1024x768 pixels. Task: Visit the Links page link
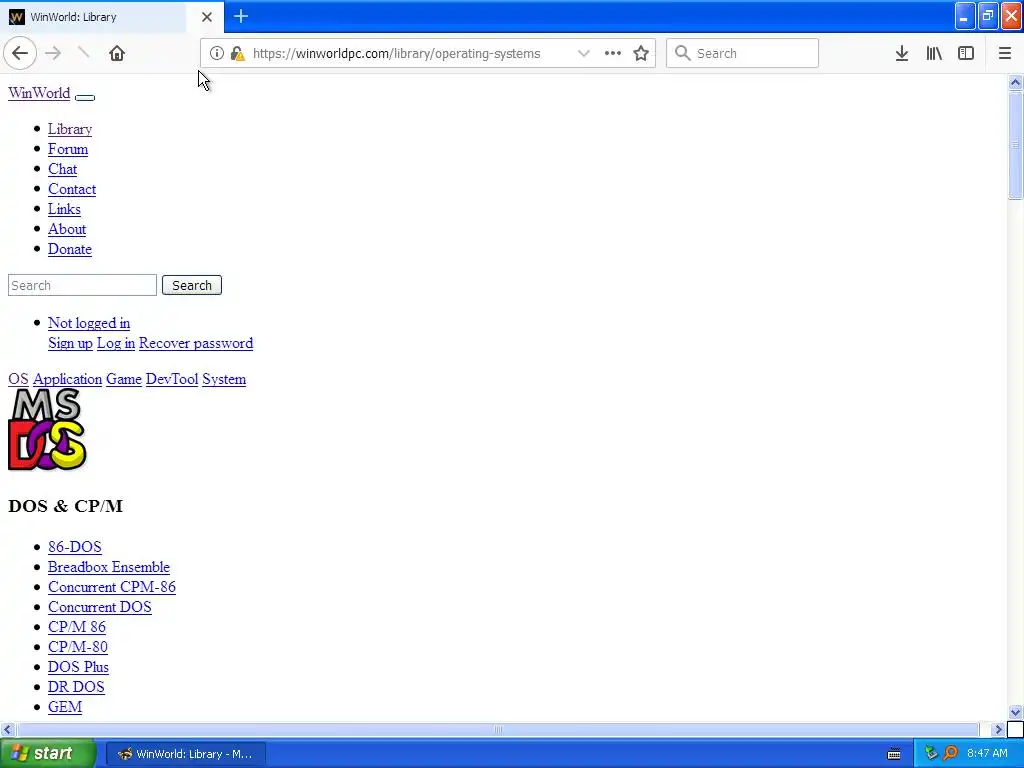(x=65, y=209)
